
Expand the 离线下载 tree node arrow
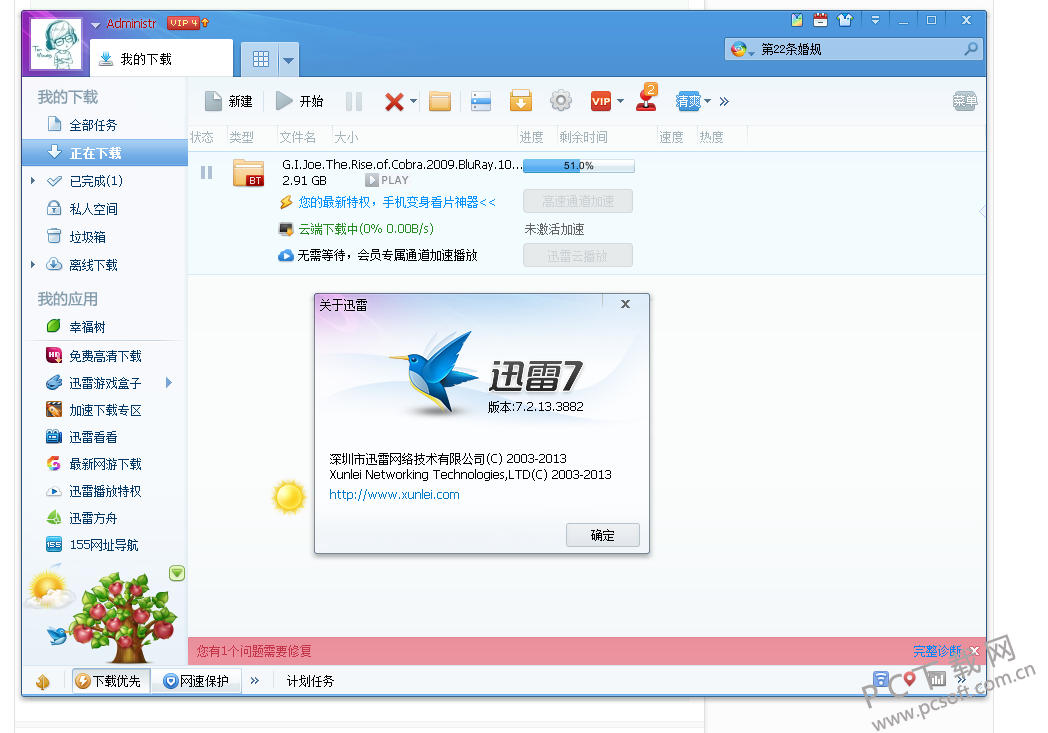[x=33, y=265]
